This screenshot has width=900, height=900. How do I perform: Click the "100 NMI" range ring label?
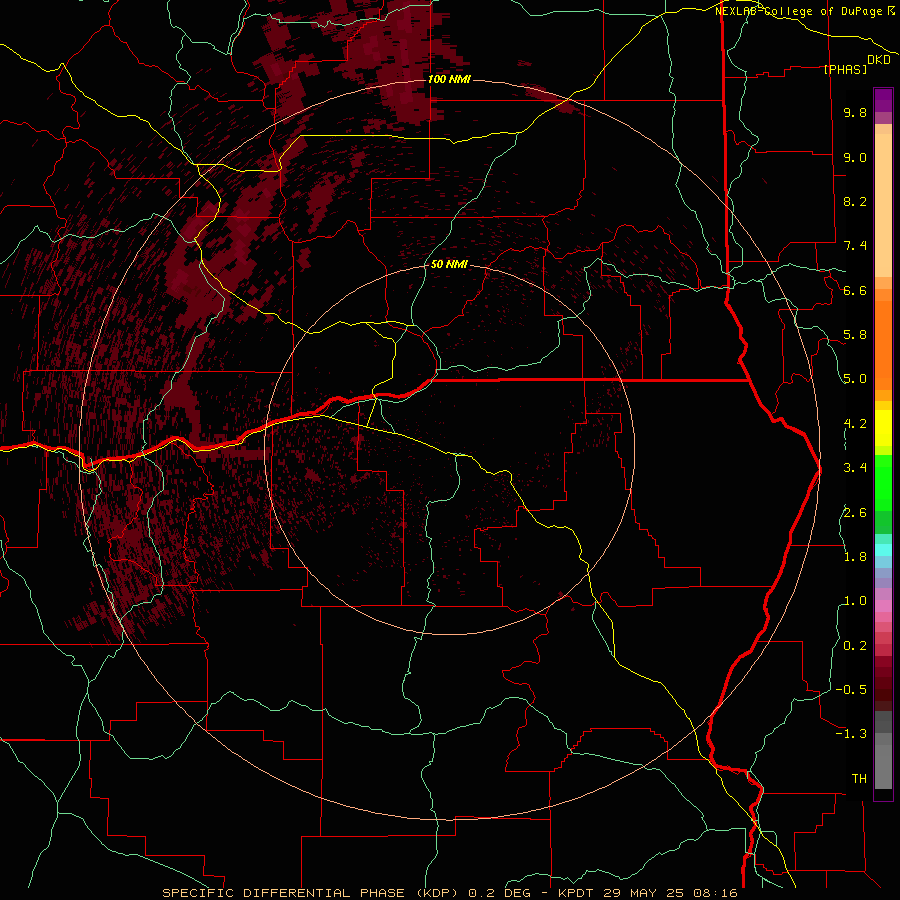(449, 79)
